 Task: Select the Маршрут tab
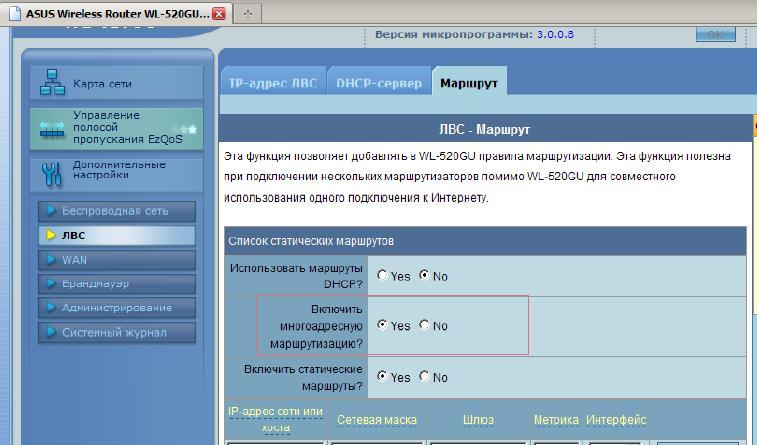coord(469,82)
